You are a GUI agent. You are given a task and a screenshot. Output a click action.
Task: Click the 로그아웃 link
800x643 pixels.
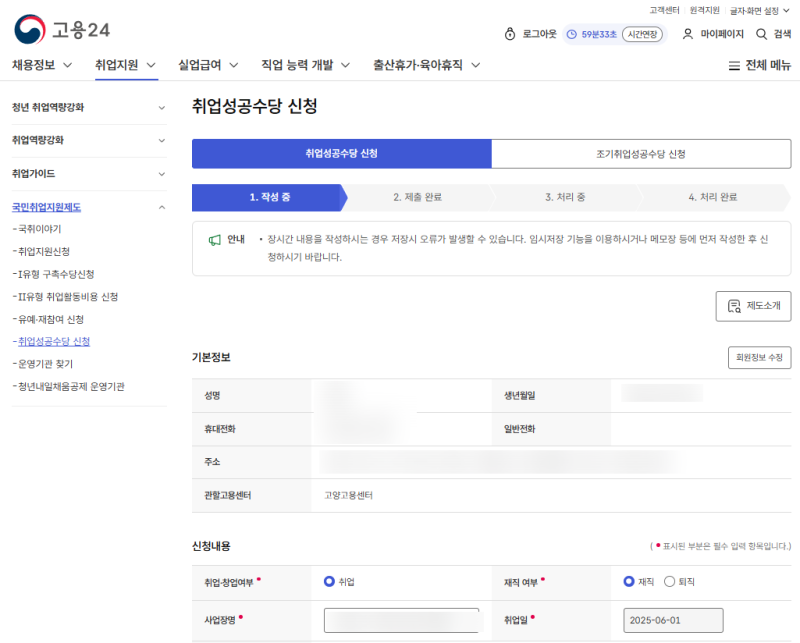[539, 34]
